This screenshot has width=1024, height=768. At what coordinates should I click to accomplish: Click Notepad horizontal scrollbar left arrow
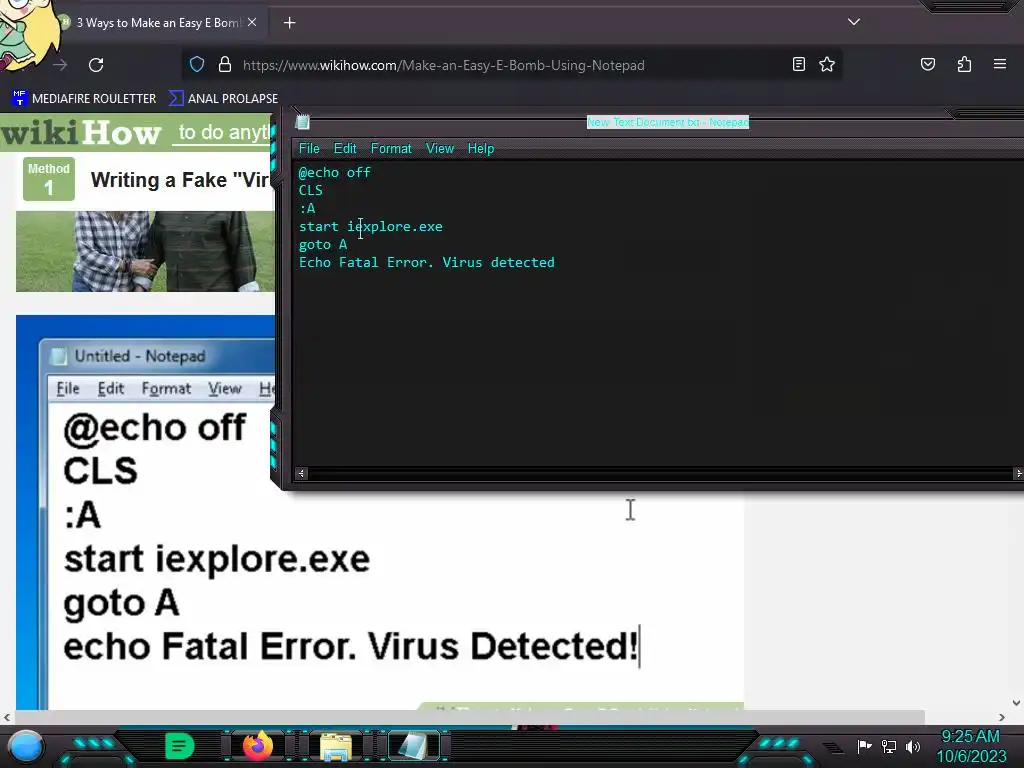[x=301, y=473]
